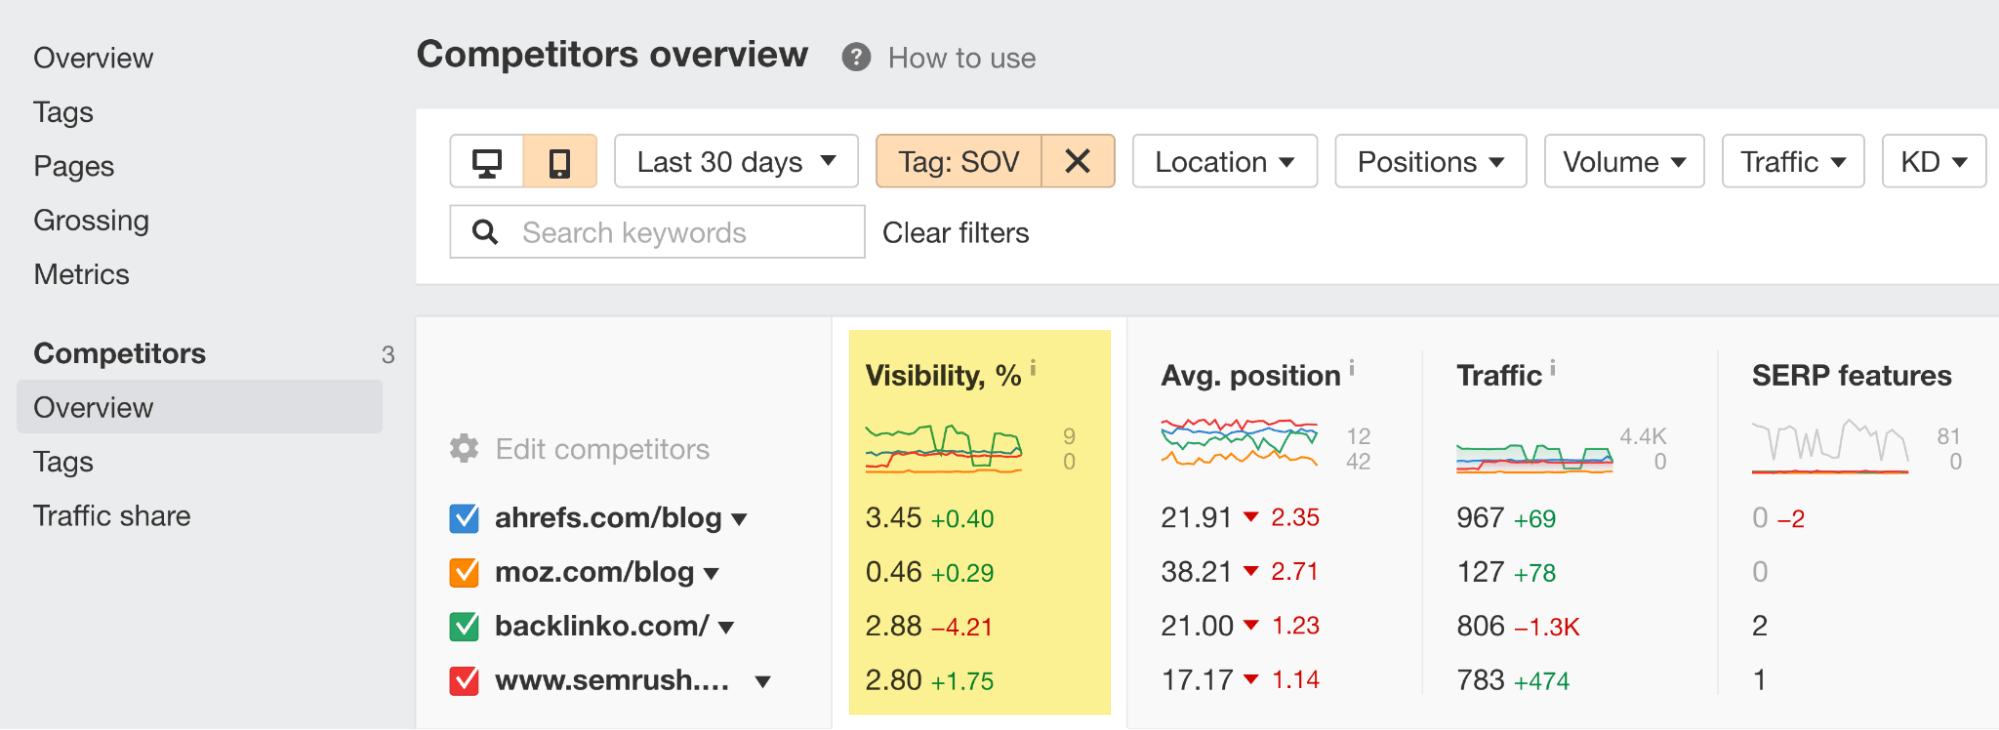
Task: Expand the Location filter dropdown
Action: [1224, 161]
